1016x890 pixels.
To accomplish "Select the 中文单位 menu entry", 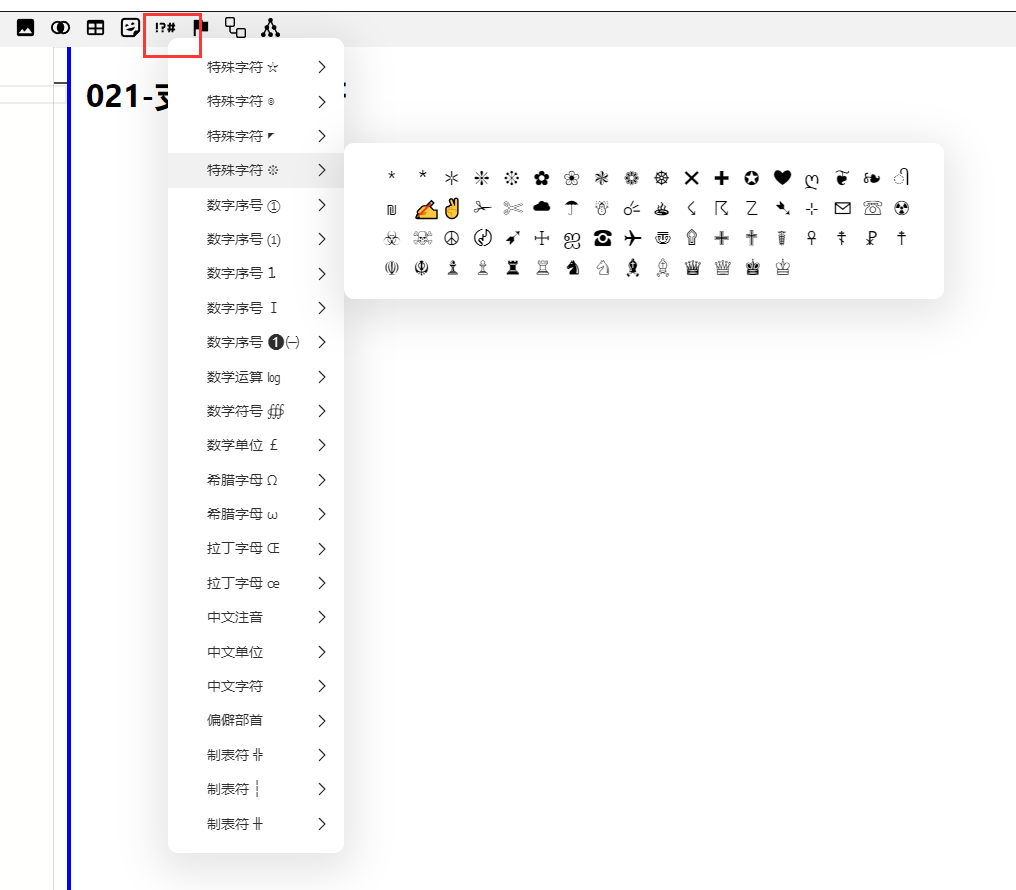I will point(235,652).
